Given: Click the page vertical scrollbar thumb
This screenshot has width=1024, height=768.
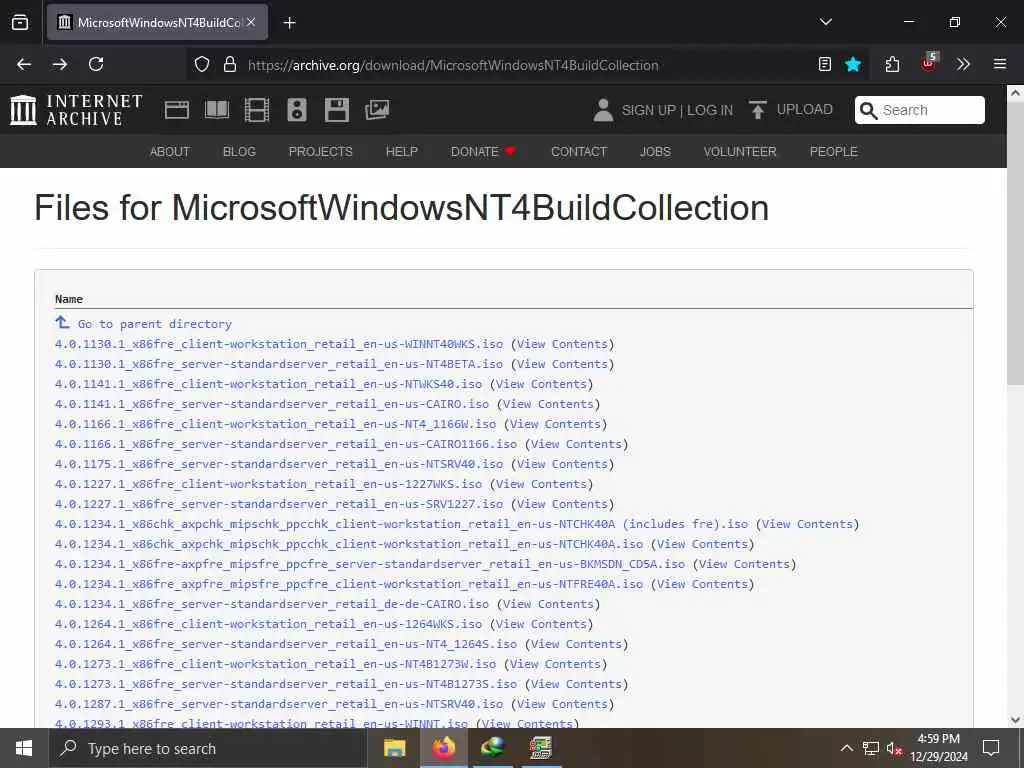Looking at the screenshot, I should (x=1015, y=243).
